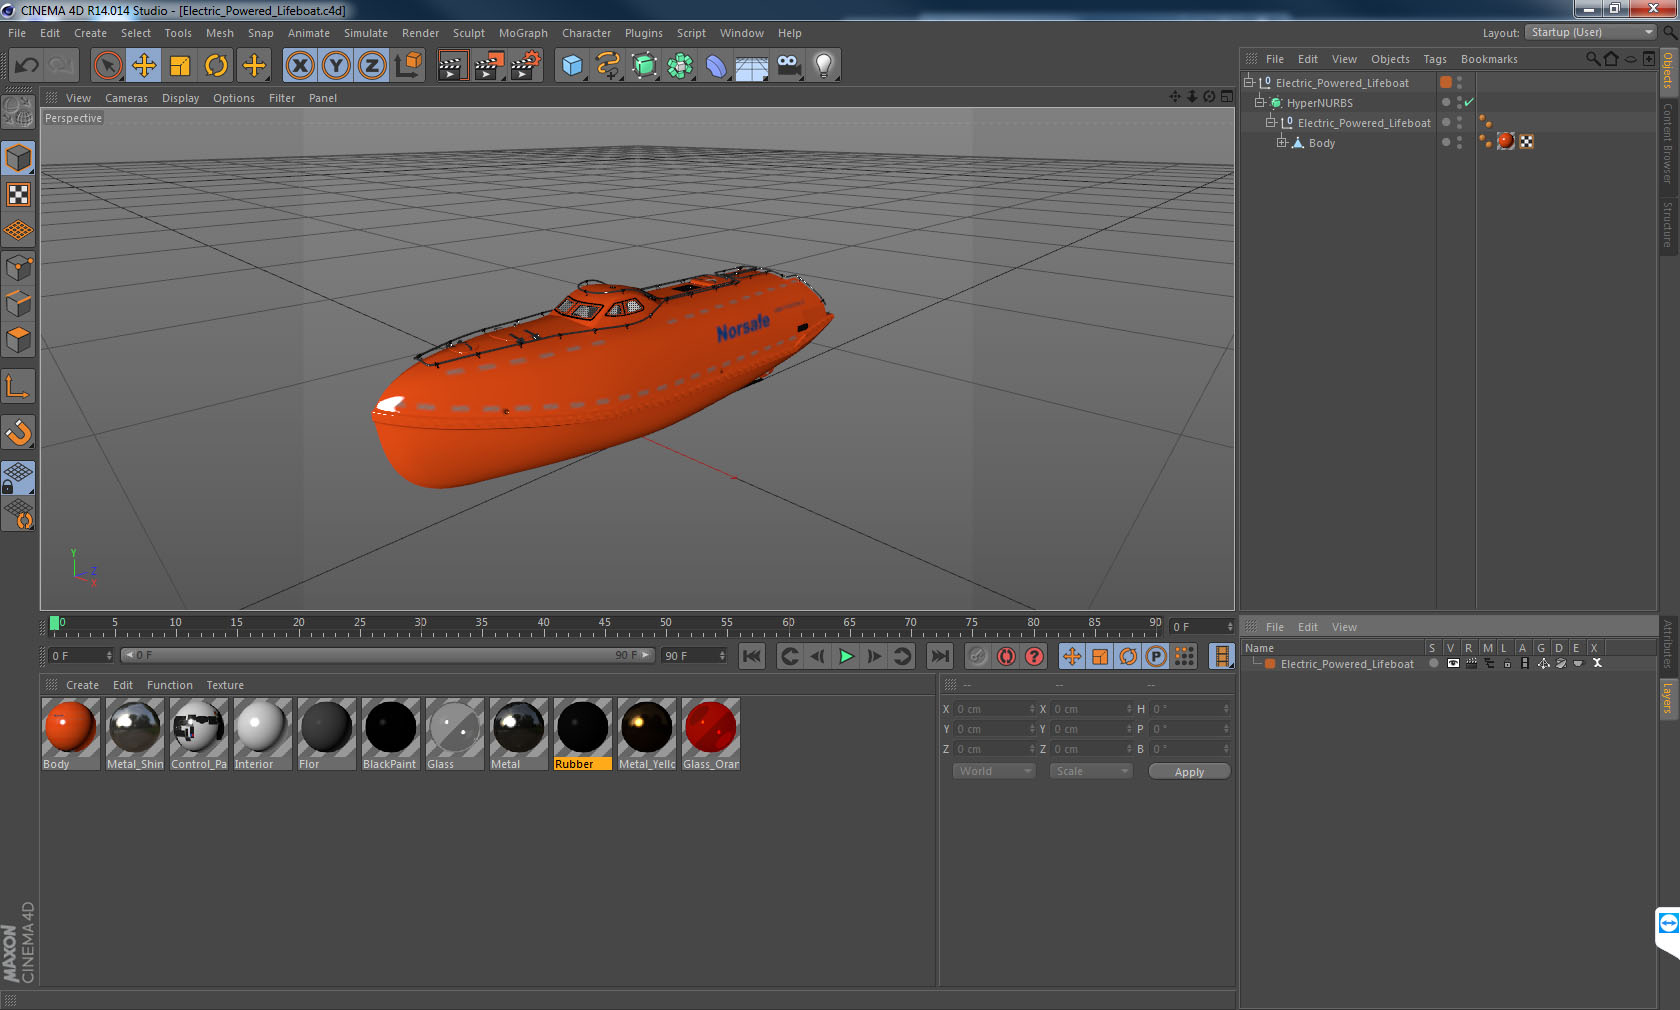Activate the Scale tool
The image size is (1680, 1010).
pos(180,66)
